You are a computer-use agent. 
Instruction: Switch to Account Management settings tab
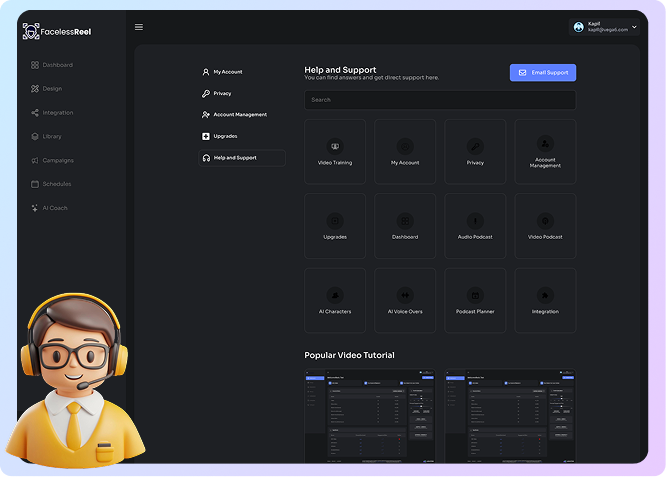coord(239,115)
